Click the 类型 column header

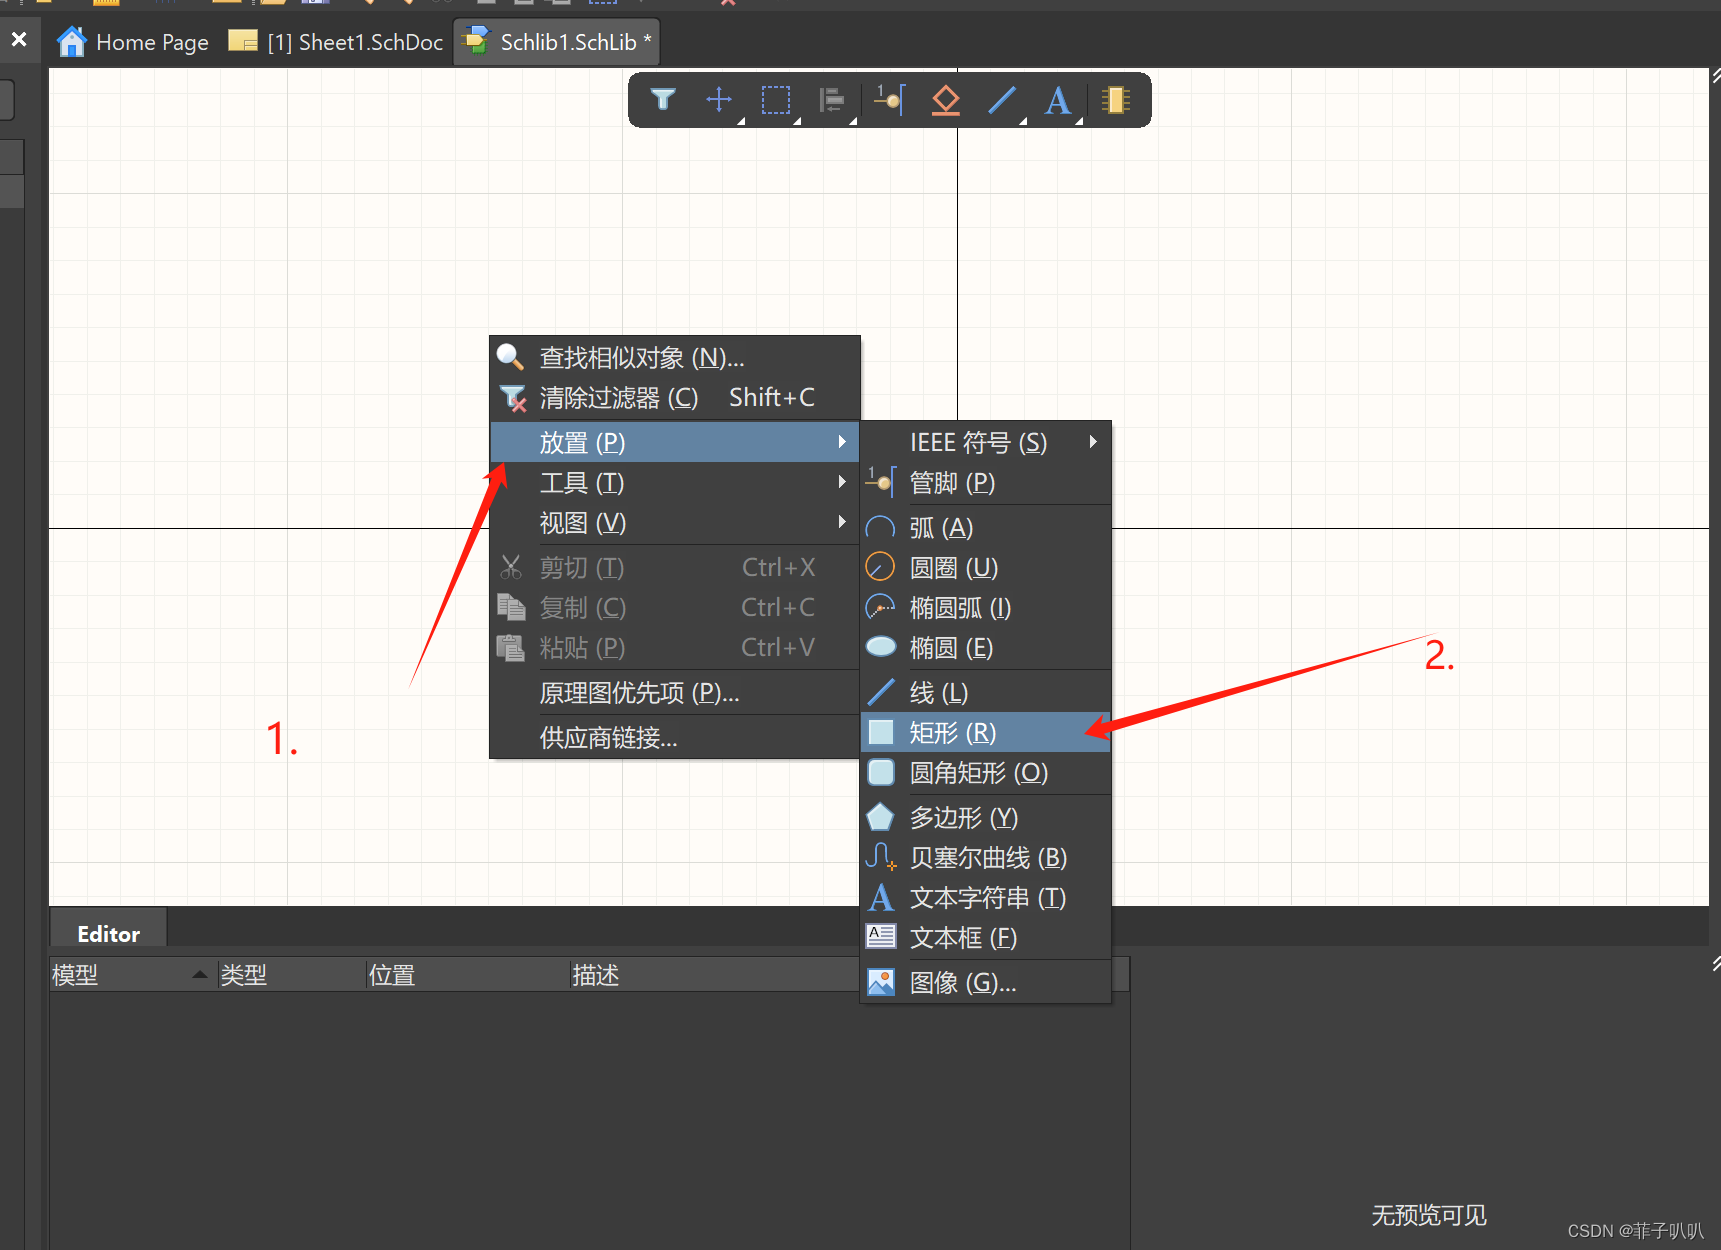(292, 975)
